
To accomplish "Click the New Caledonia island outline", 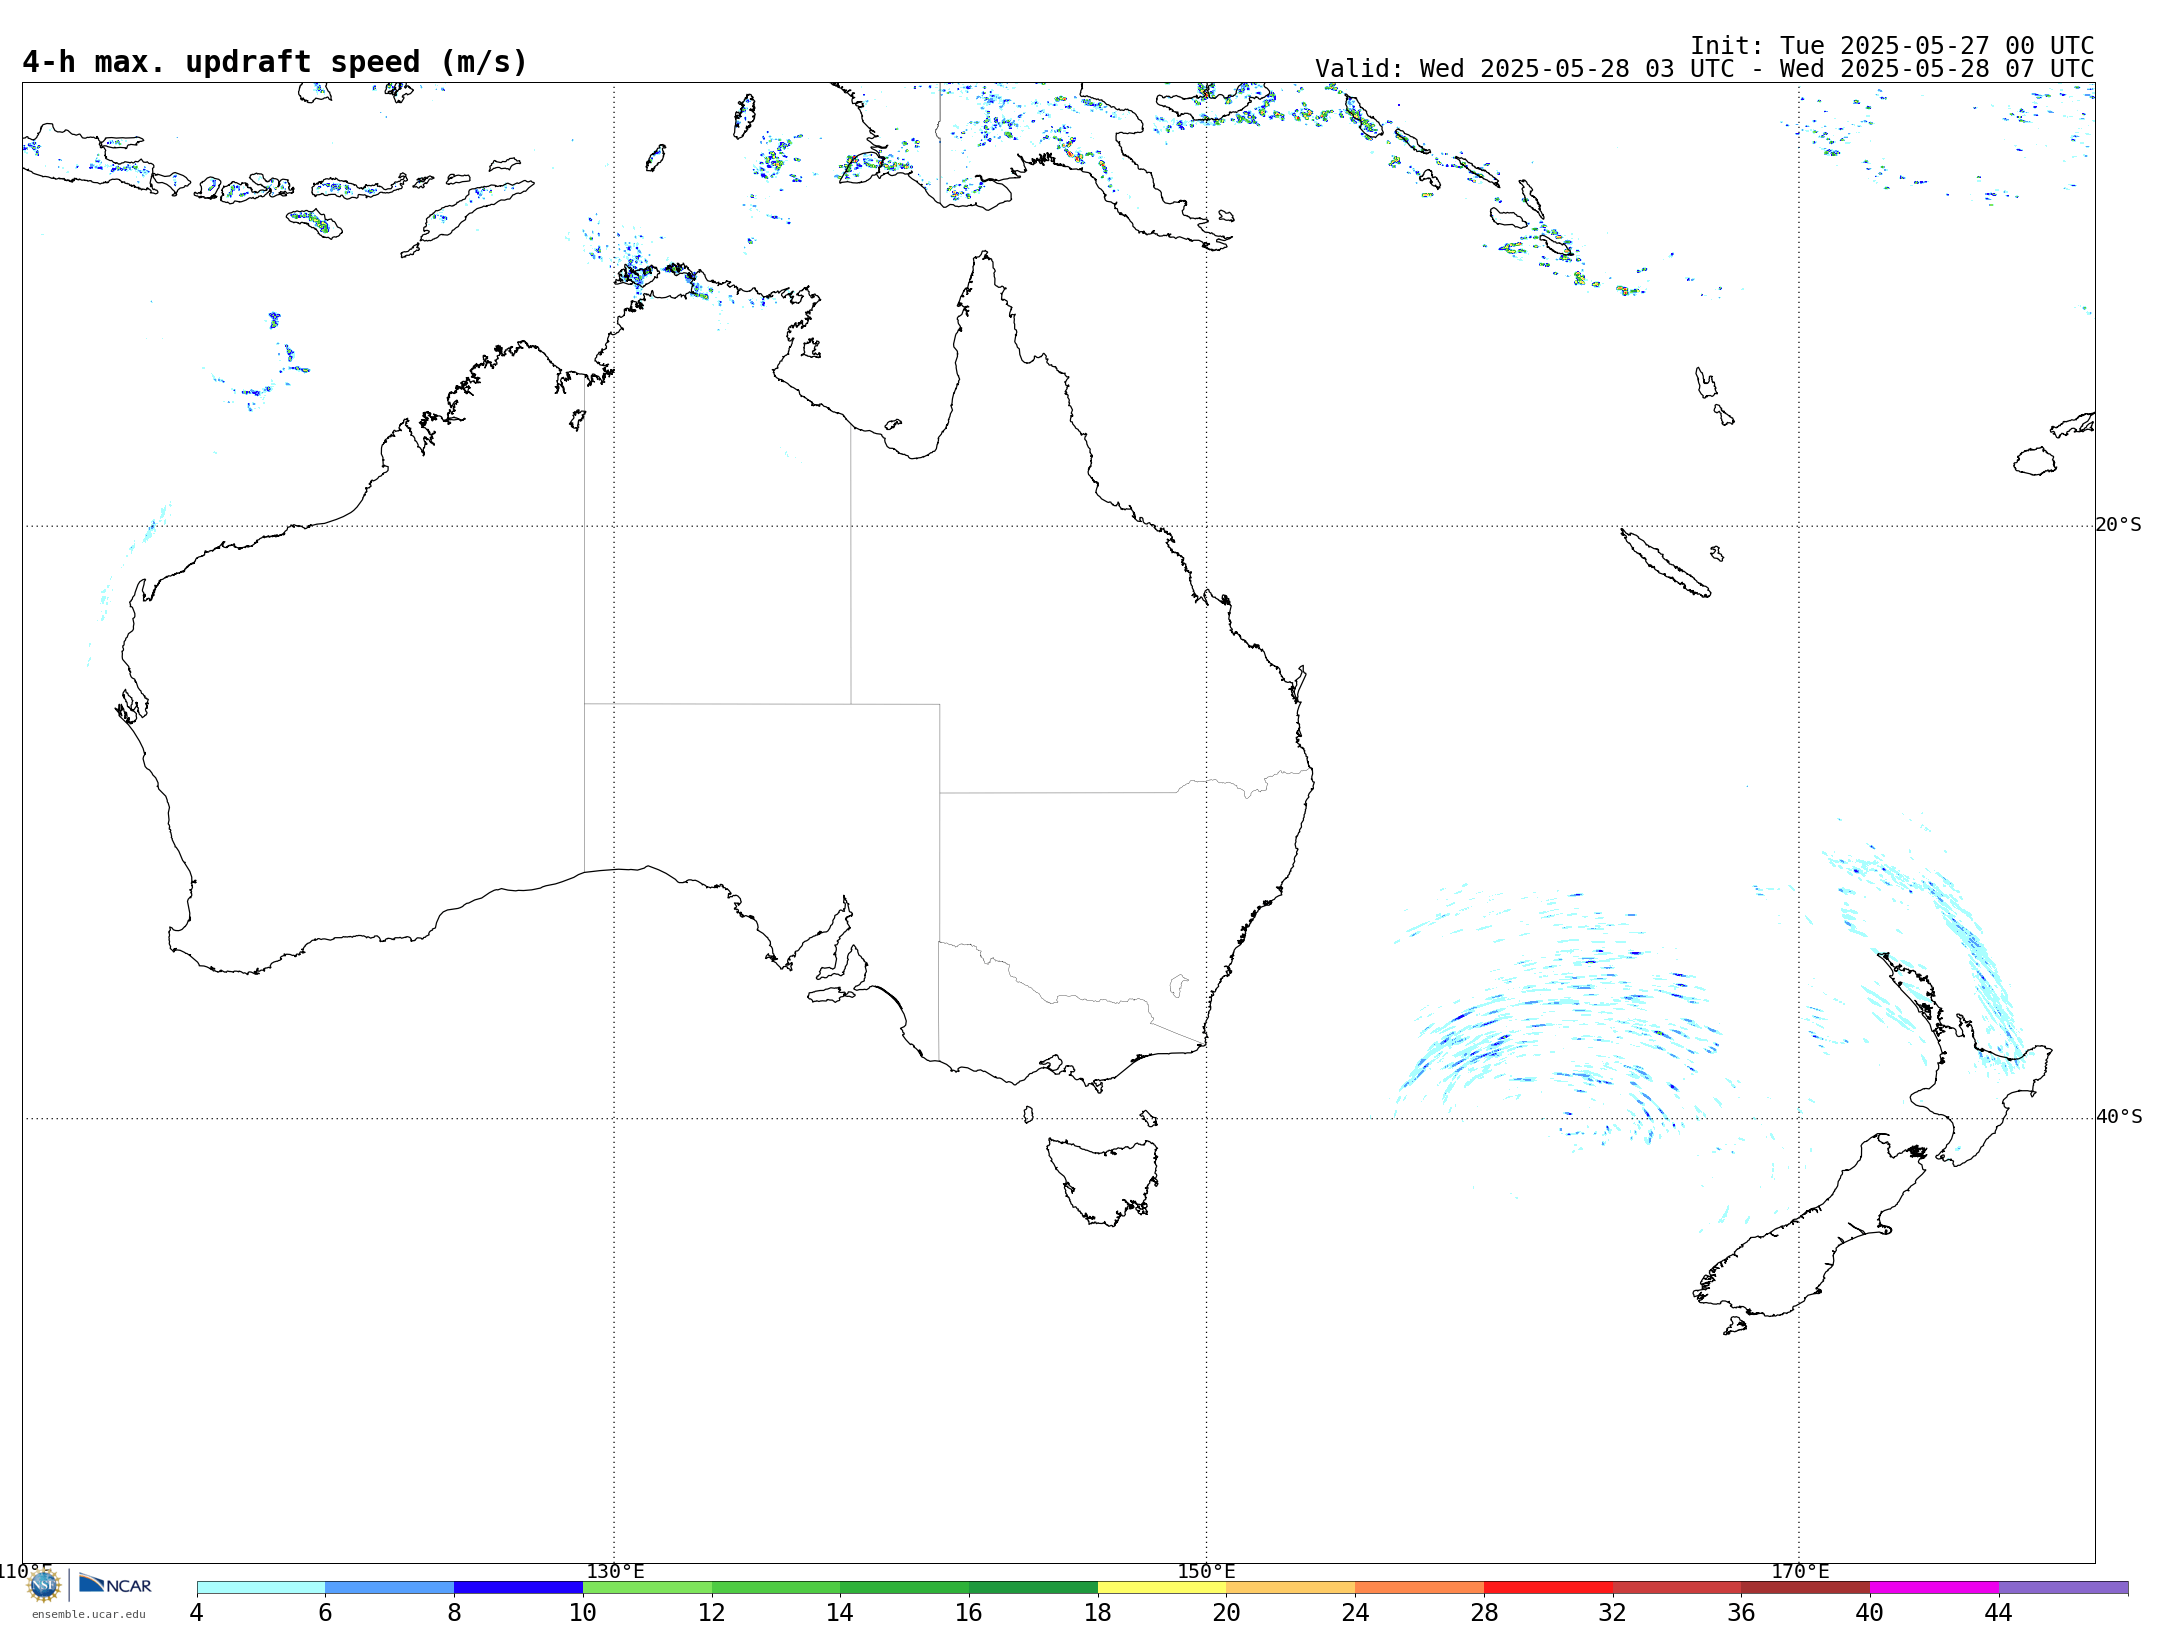I will tap(1665, 563).
